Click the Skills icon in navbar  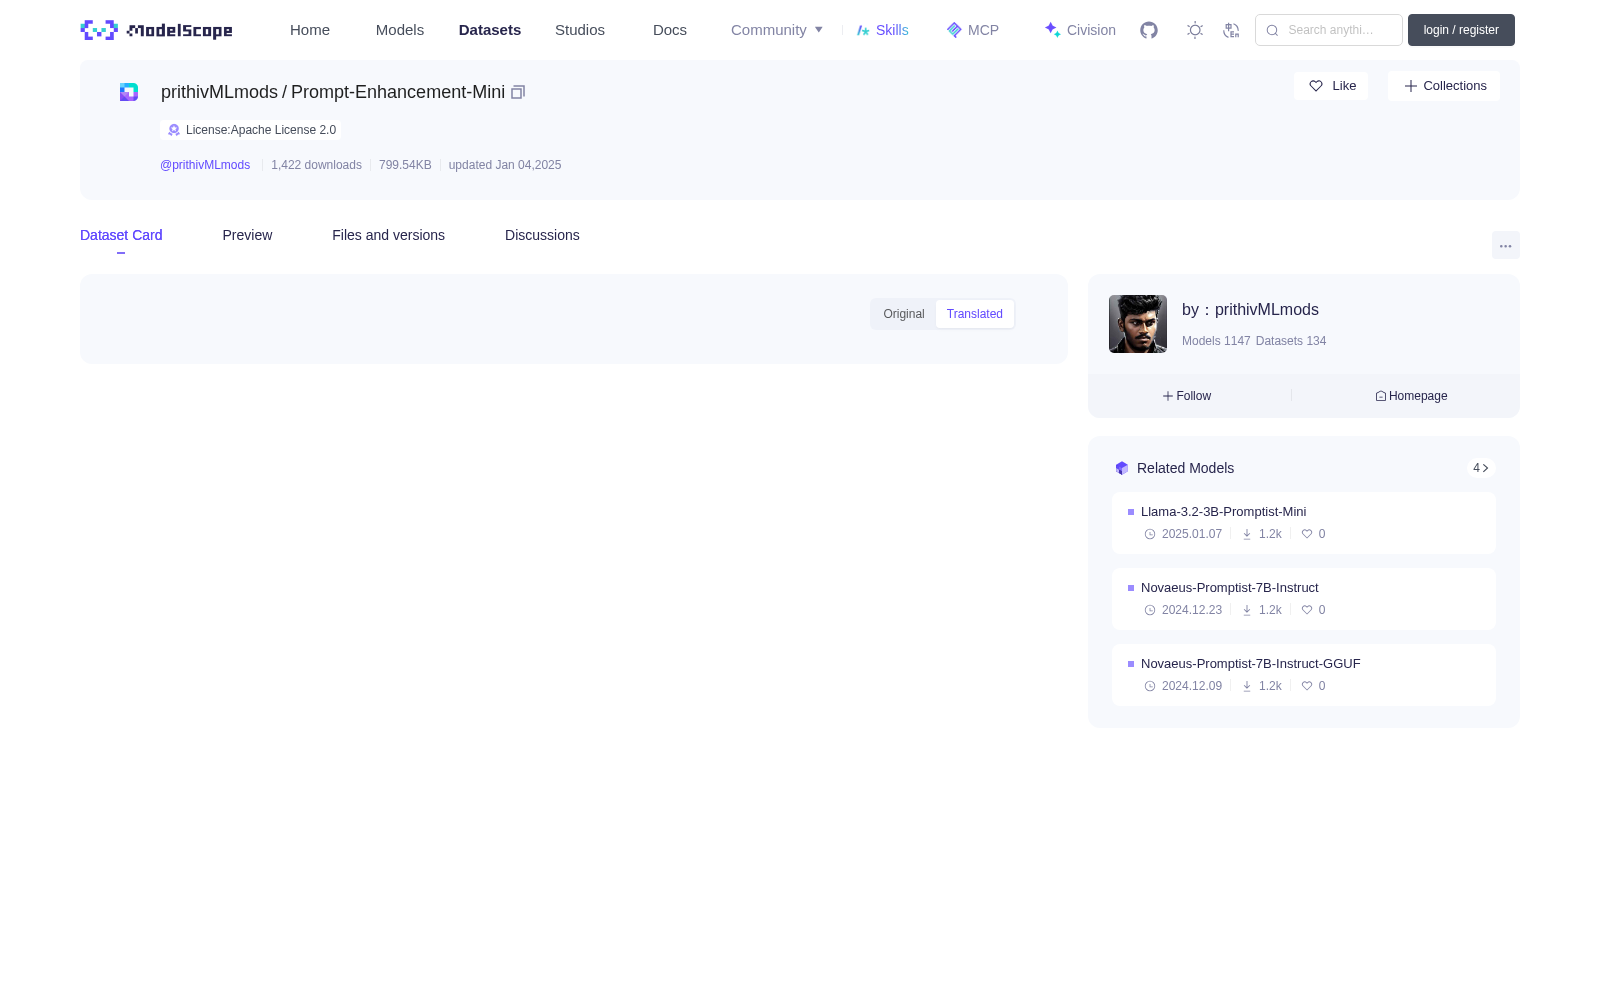click(x=863, y=30)
